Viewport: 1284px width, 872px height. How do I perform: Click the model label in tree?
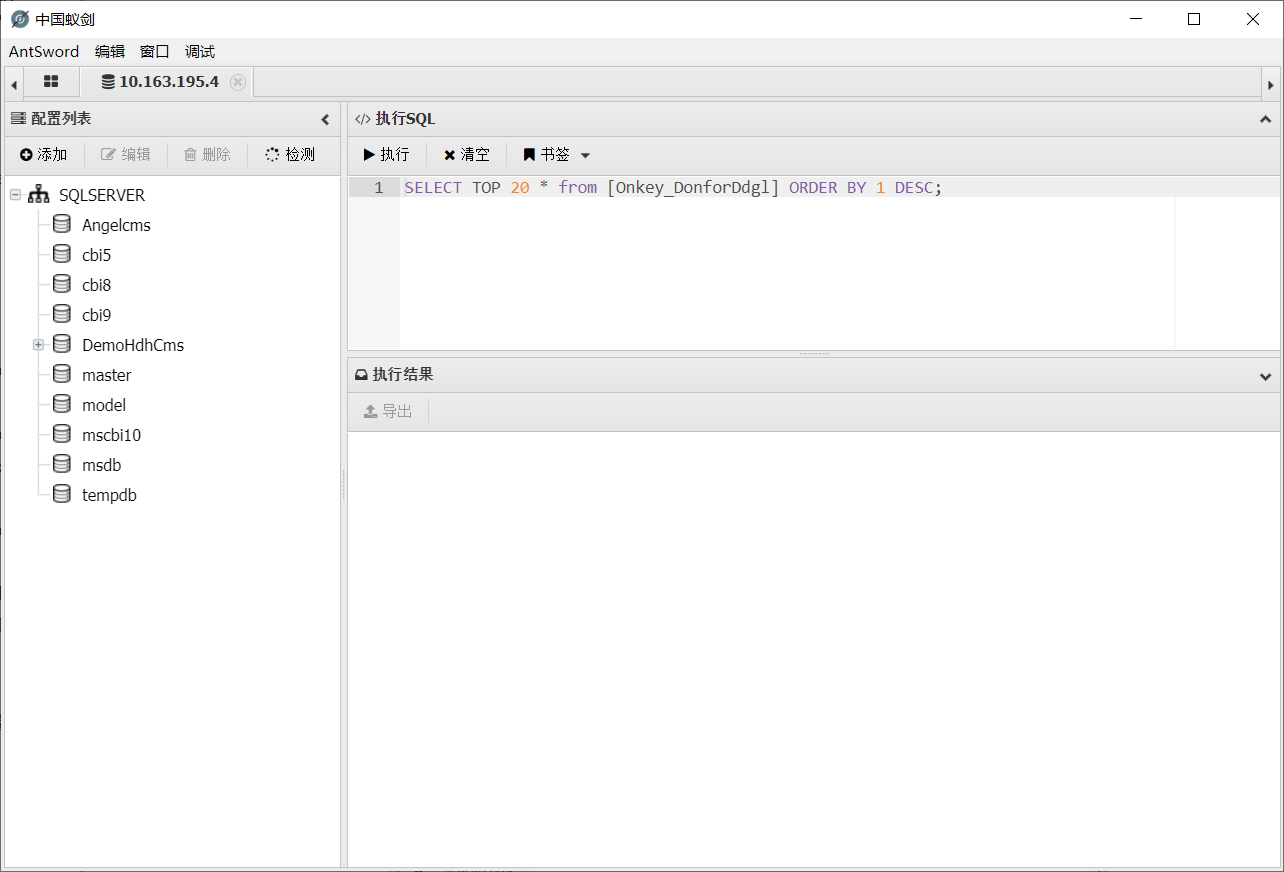click(104, 405)
